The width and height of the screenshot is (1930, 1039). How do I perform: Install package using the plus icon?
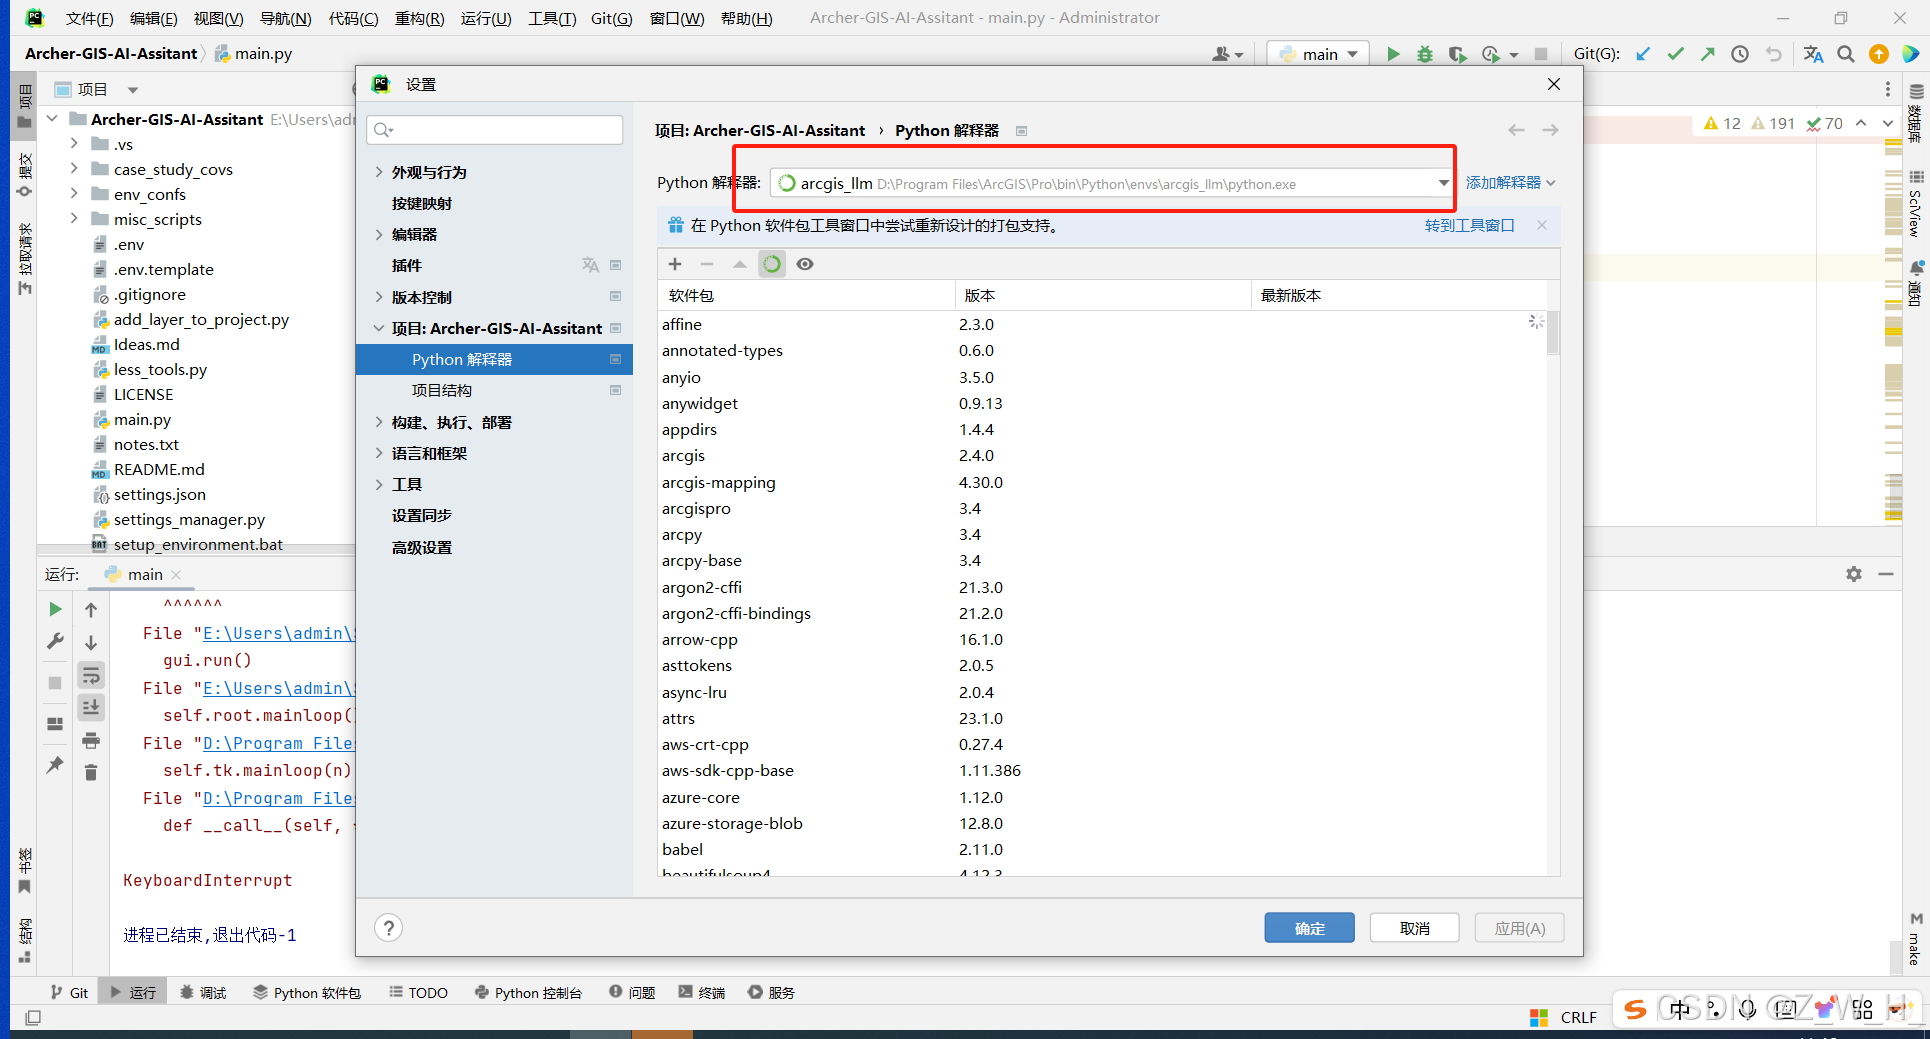pyautogui.click(x=675, y=264)
